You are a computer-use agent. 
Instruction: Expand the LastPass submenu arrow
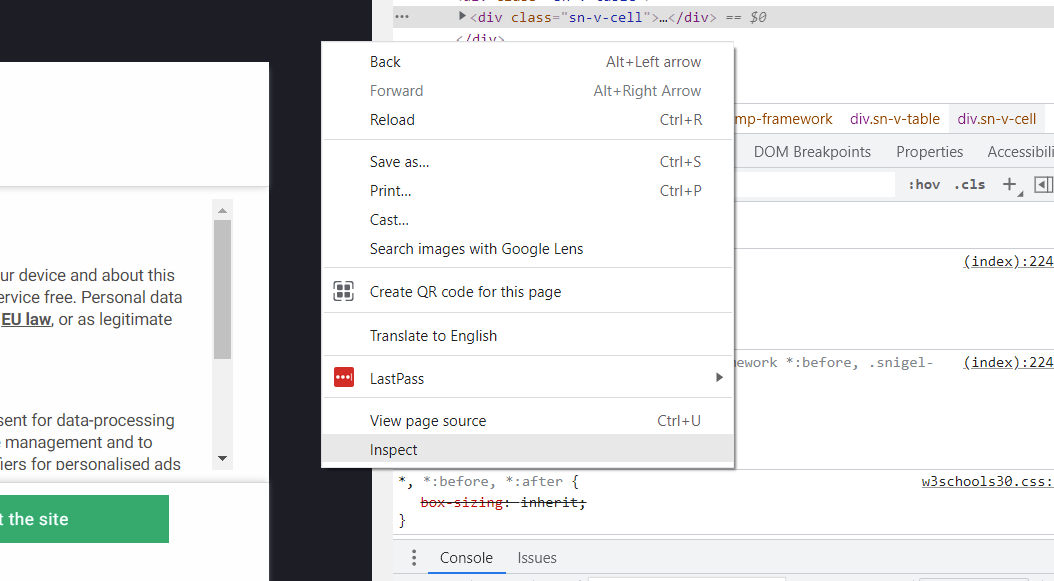point(718,378)
